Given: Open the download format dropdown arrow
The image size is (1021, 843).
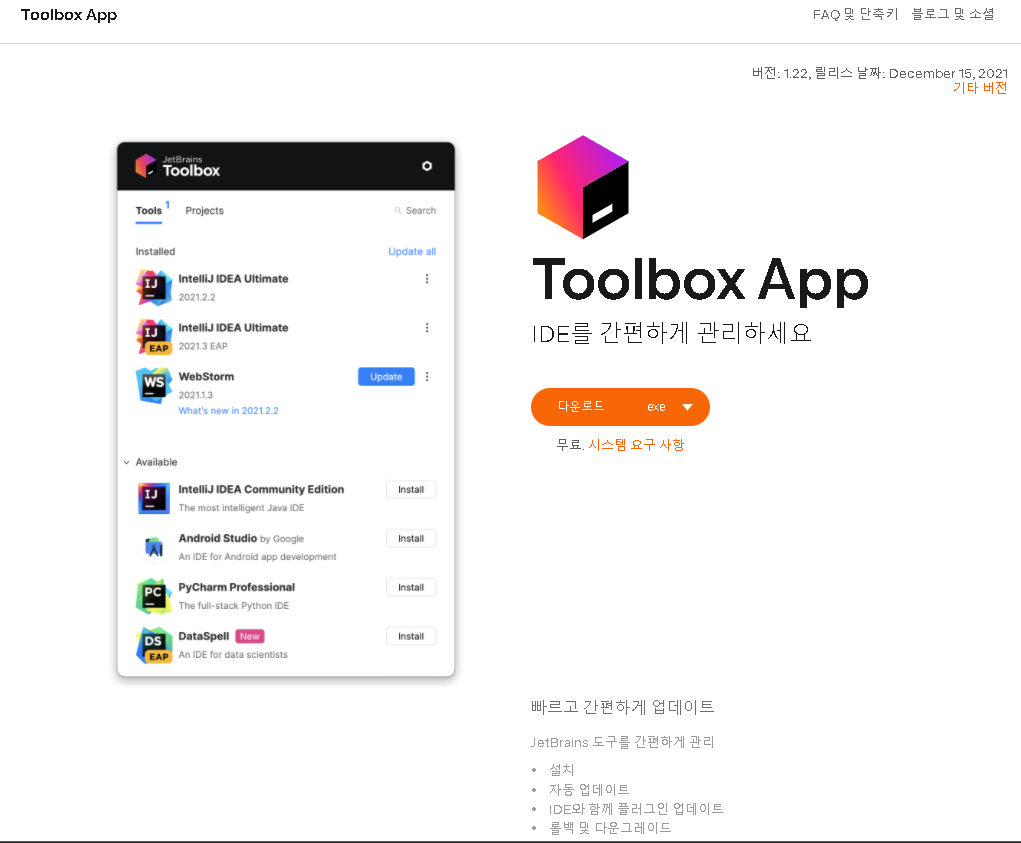Looking at the screenshot, I should point(688,407).
